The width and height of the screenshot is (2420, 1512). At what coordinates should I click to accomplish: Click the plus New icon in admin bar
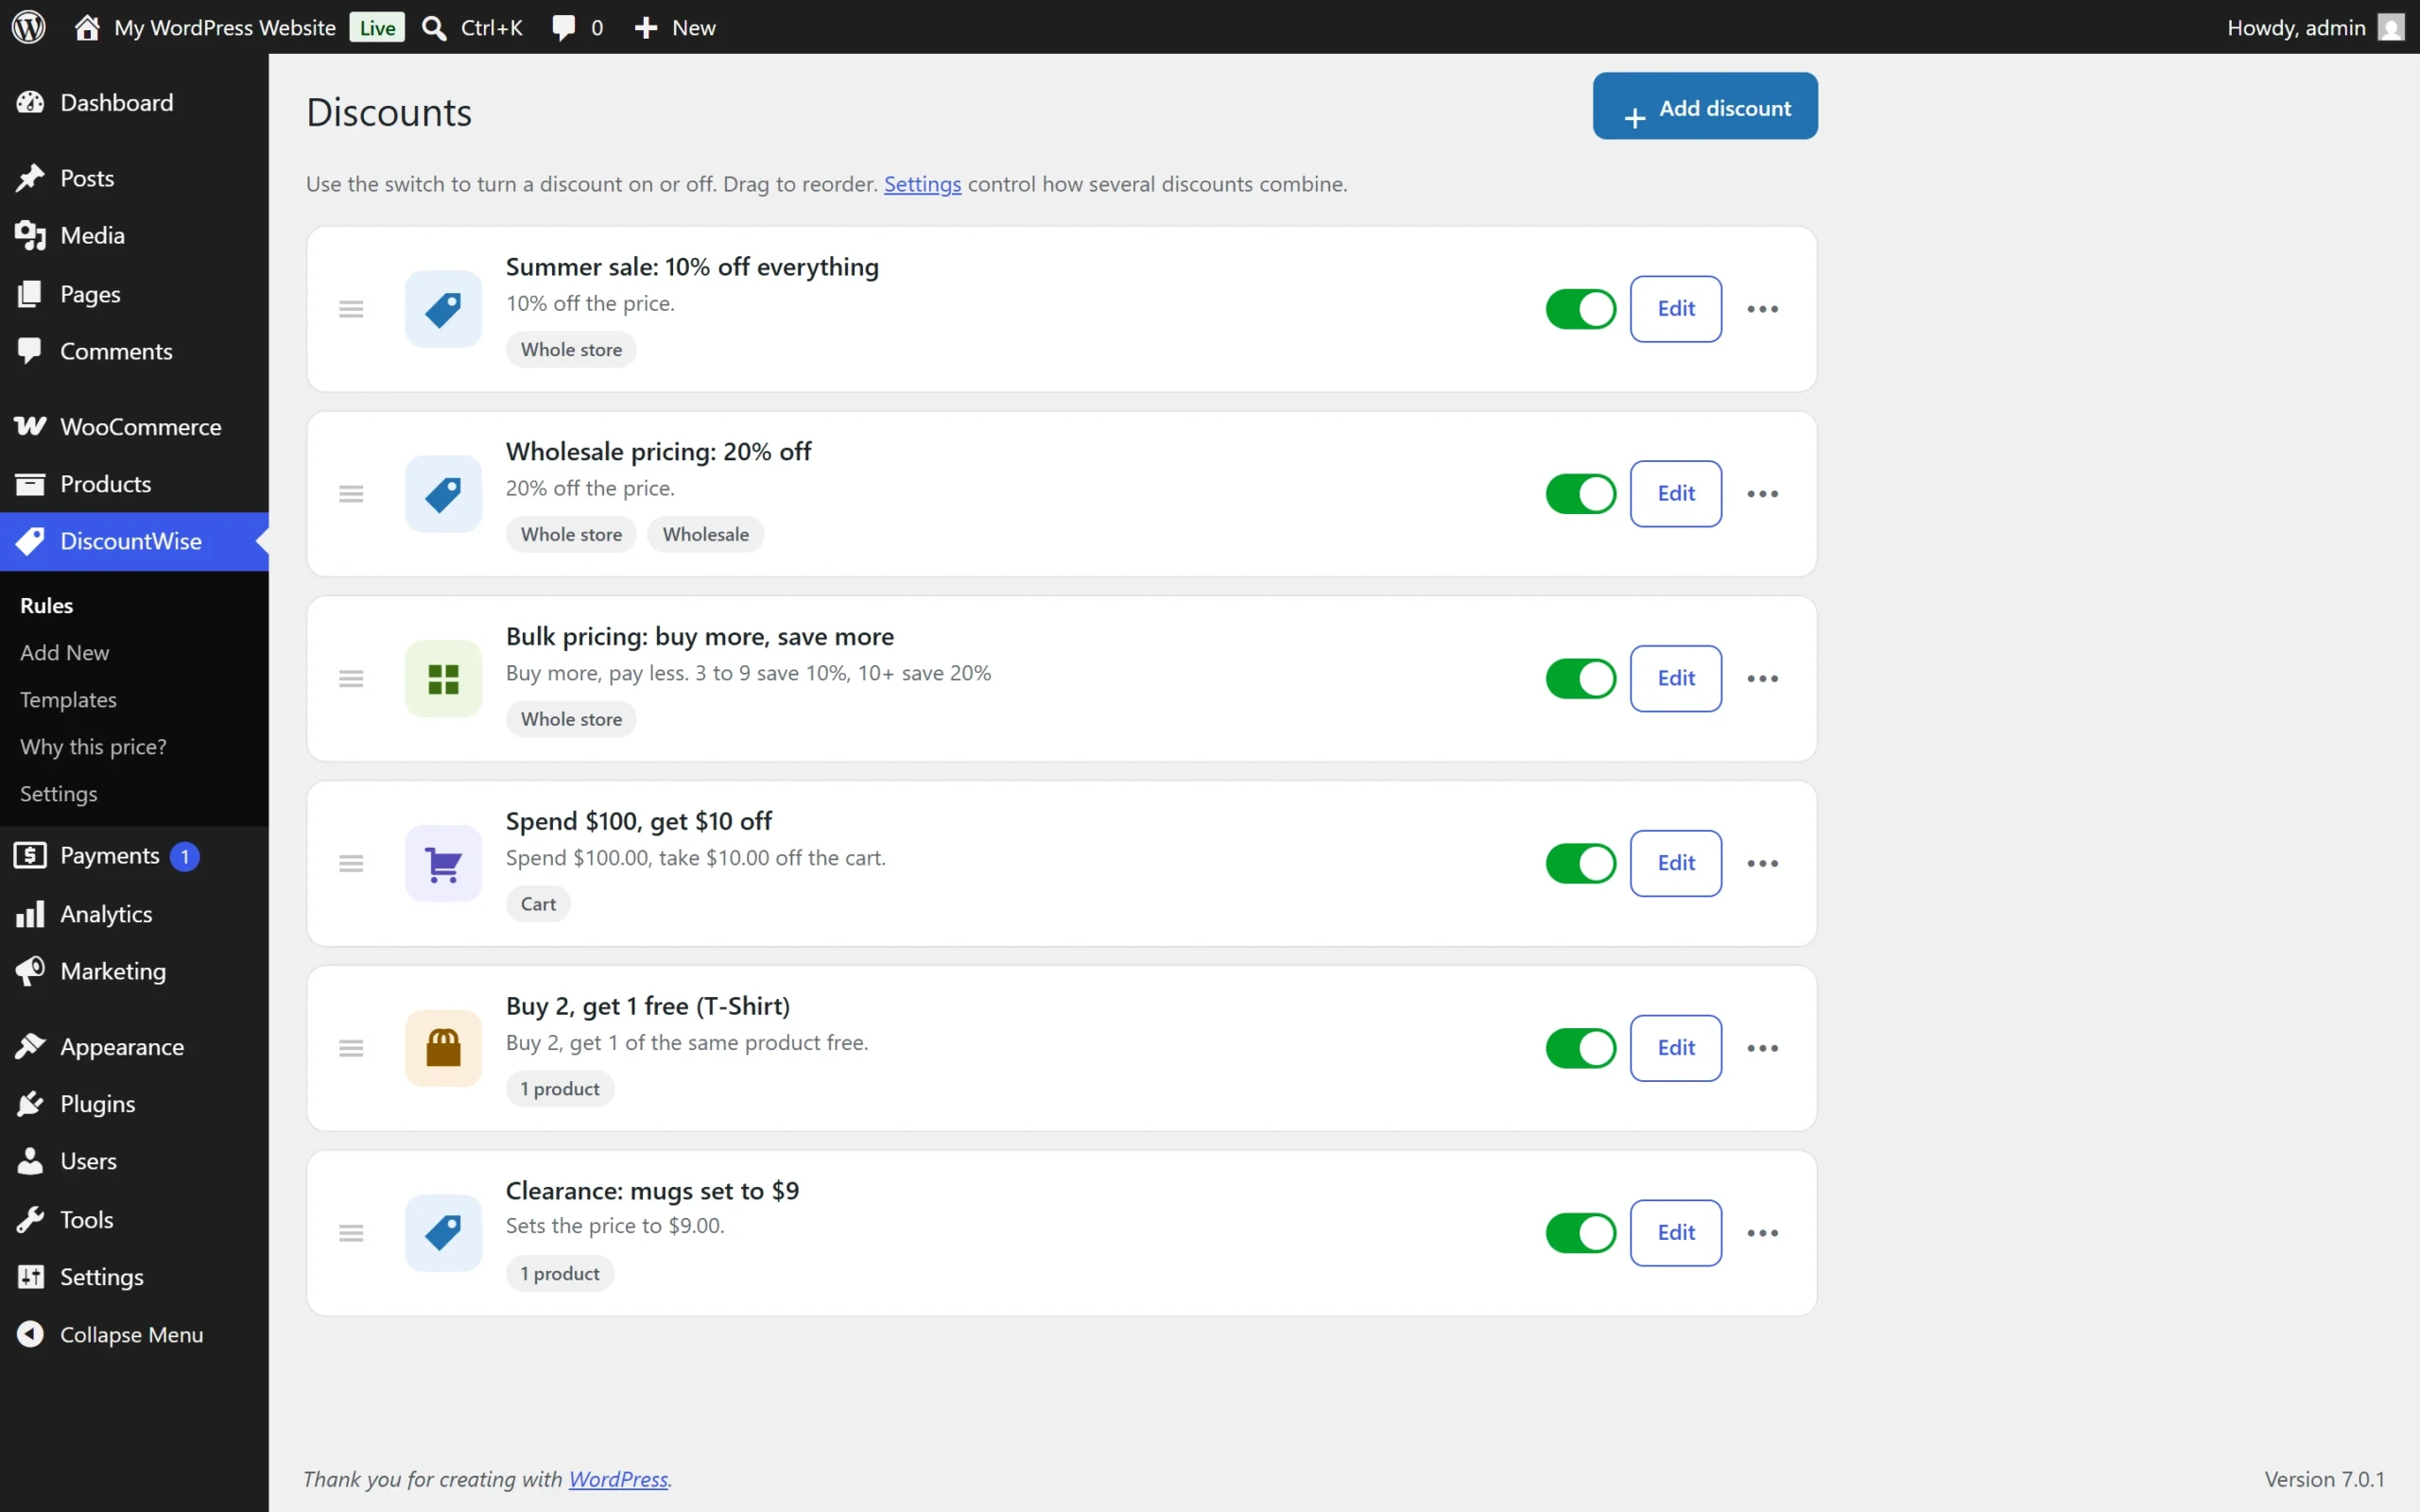[646, 28]
